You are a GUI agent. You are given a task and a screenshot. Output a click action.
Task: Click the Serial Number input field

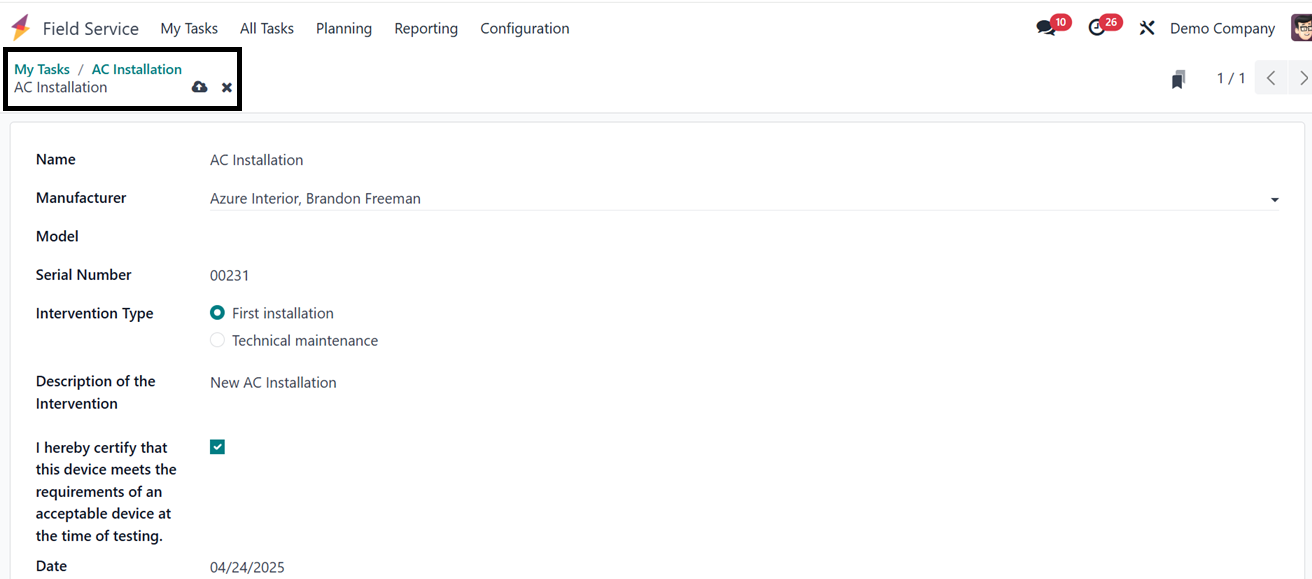pos(740,275)
